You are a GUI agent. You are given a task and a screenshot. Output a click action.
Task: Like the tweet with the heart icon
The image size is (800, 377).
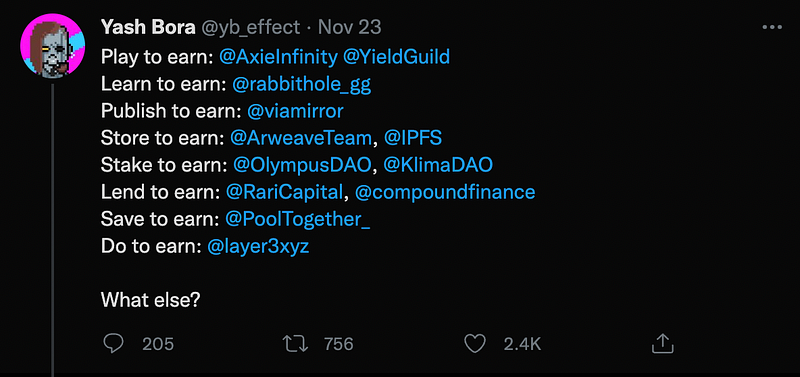point(474,344)
